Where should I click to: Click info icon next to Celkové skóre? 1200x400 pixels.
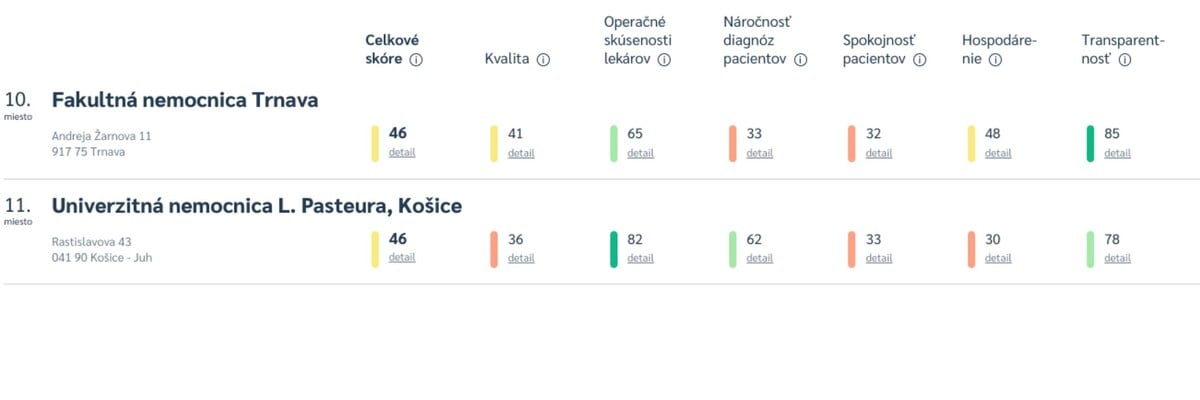416,60
